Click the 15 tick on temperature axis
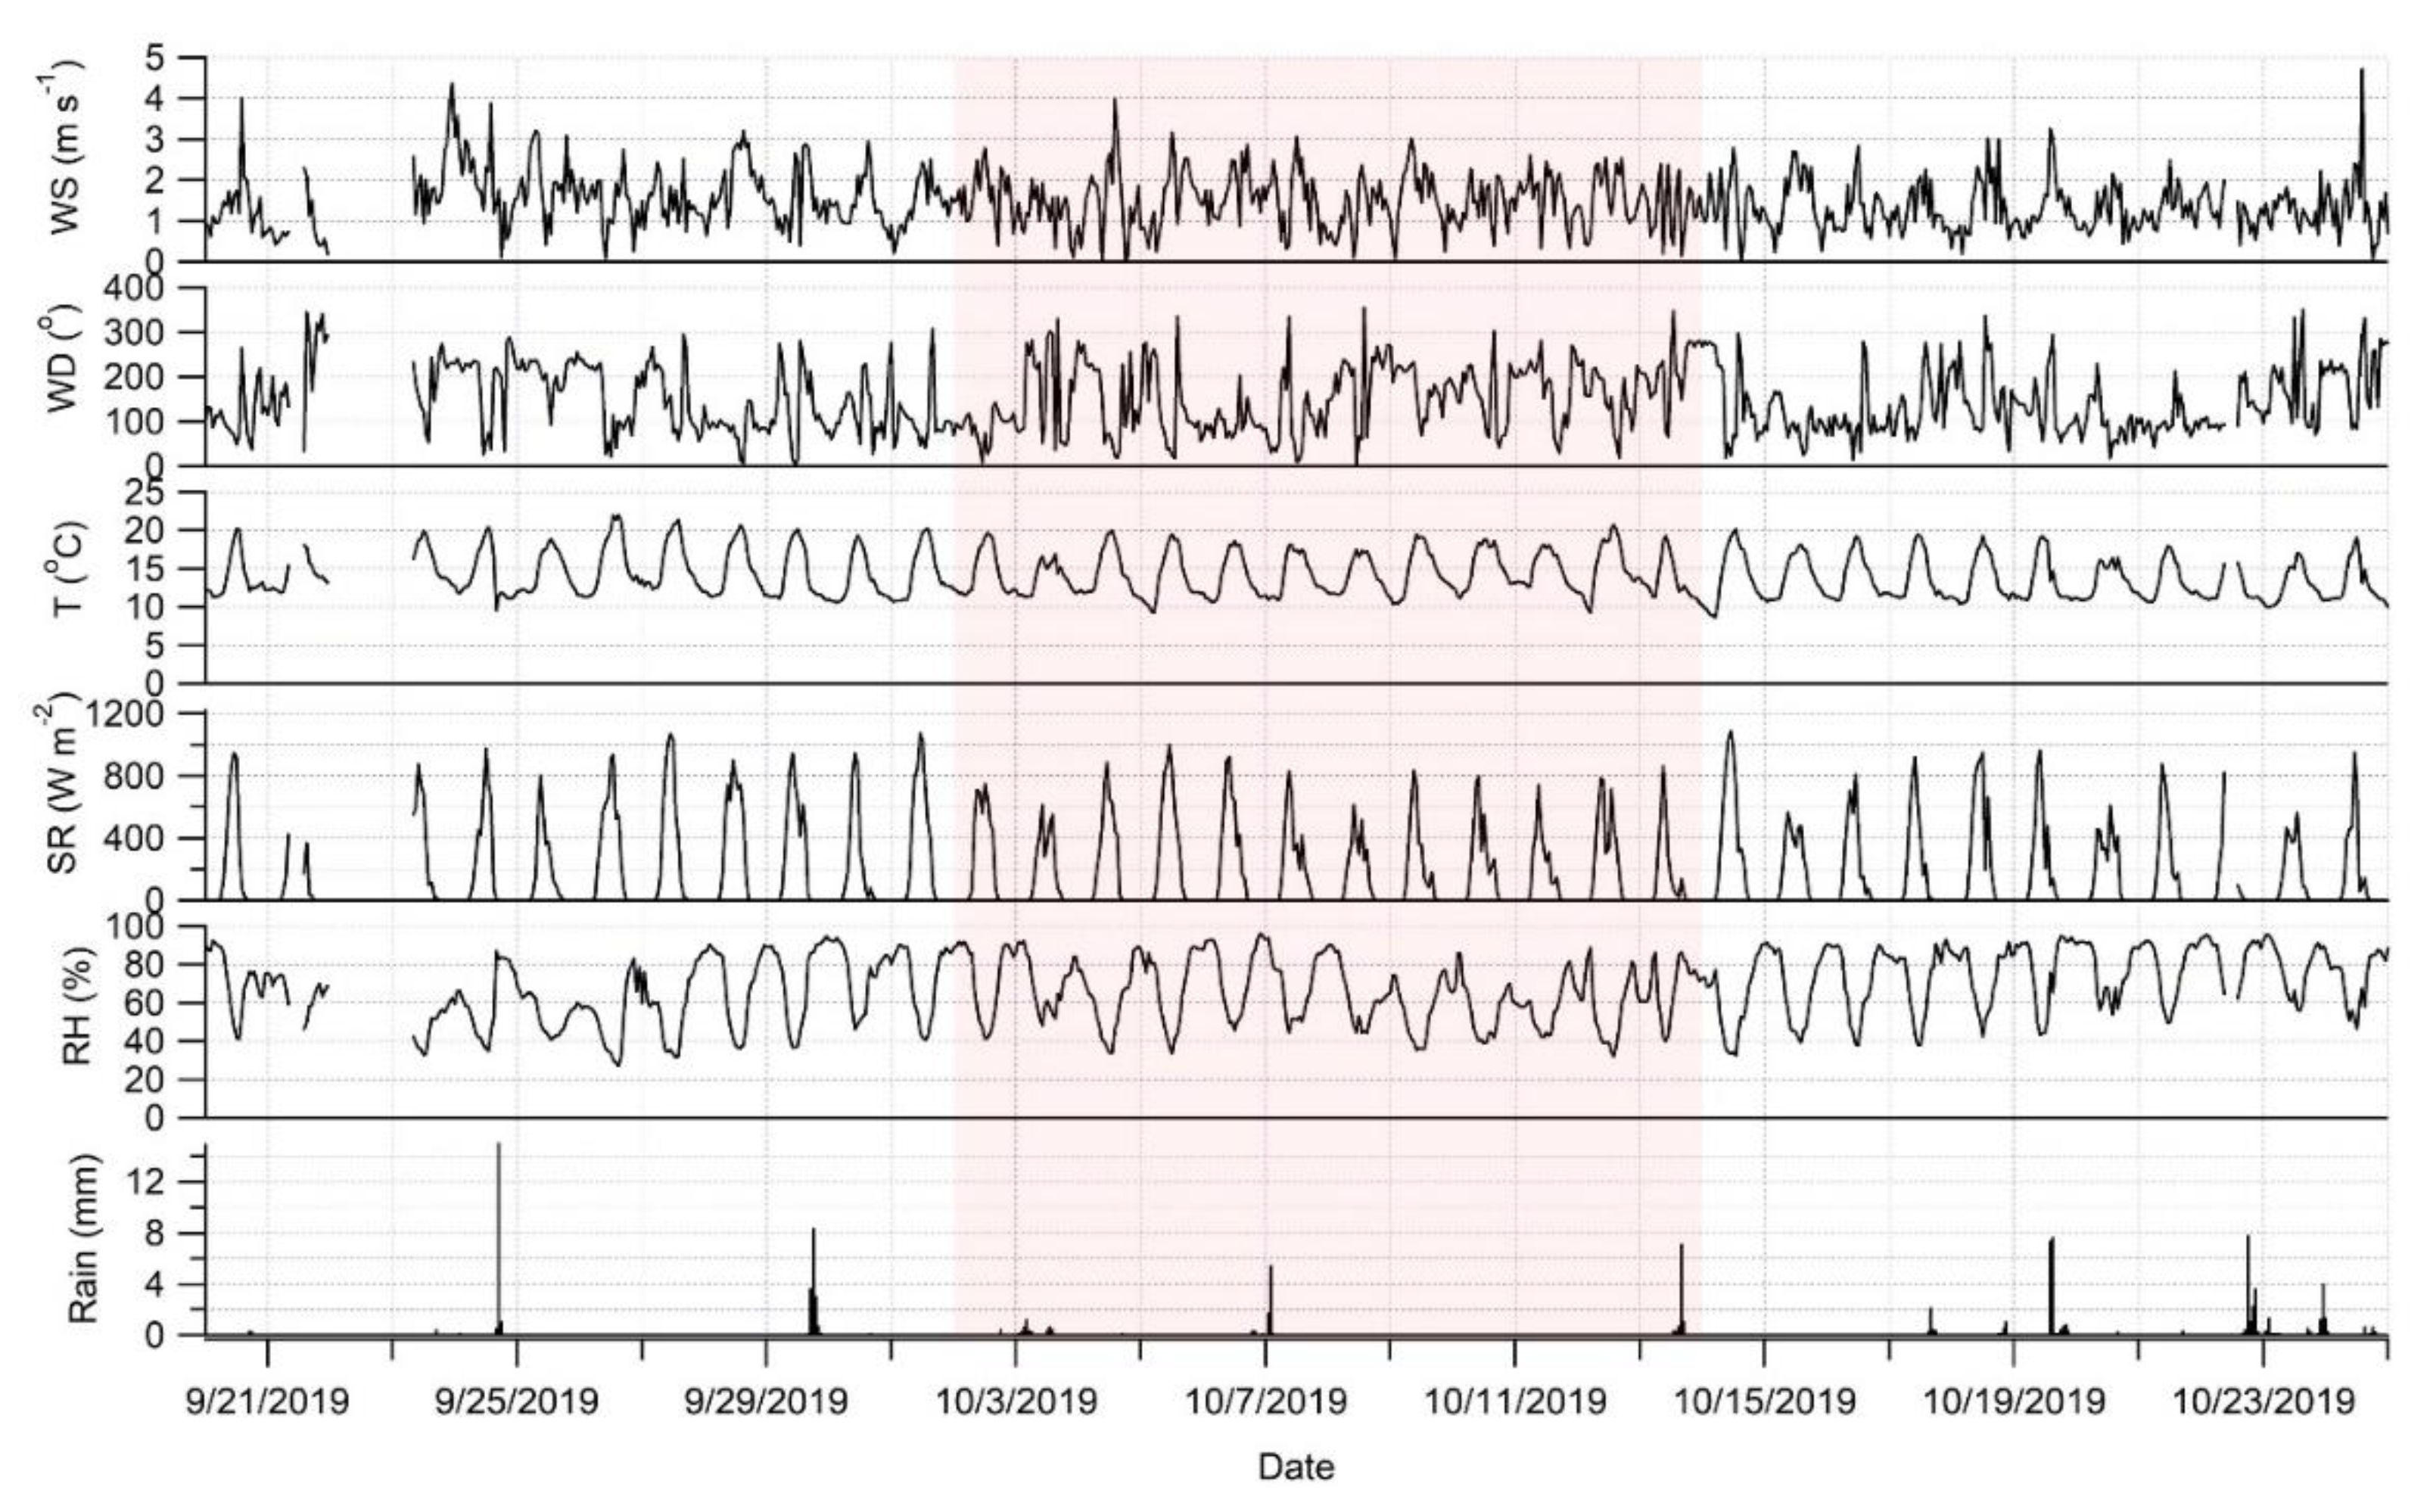The width and height of the screenshot is (2430, 1512). click(x=146, y=568)
